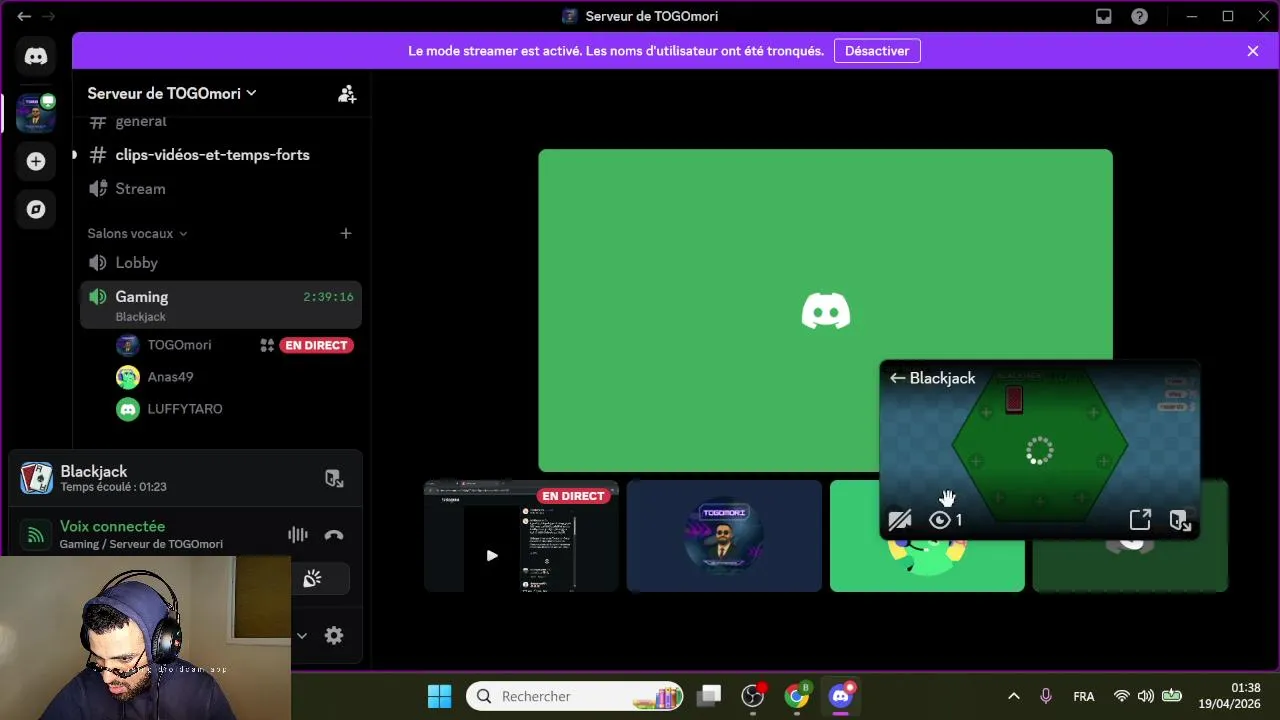Click the EN DIRECT badge beside TOGOmori
The height and width of the screenshot is (720, 1280).
tap(316, 345)
